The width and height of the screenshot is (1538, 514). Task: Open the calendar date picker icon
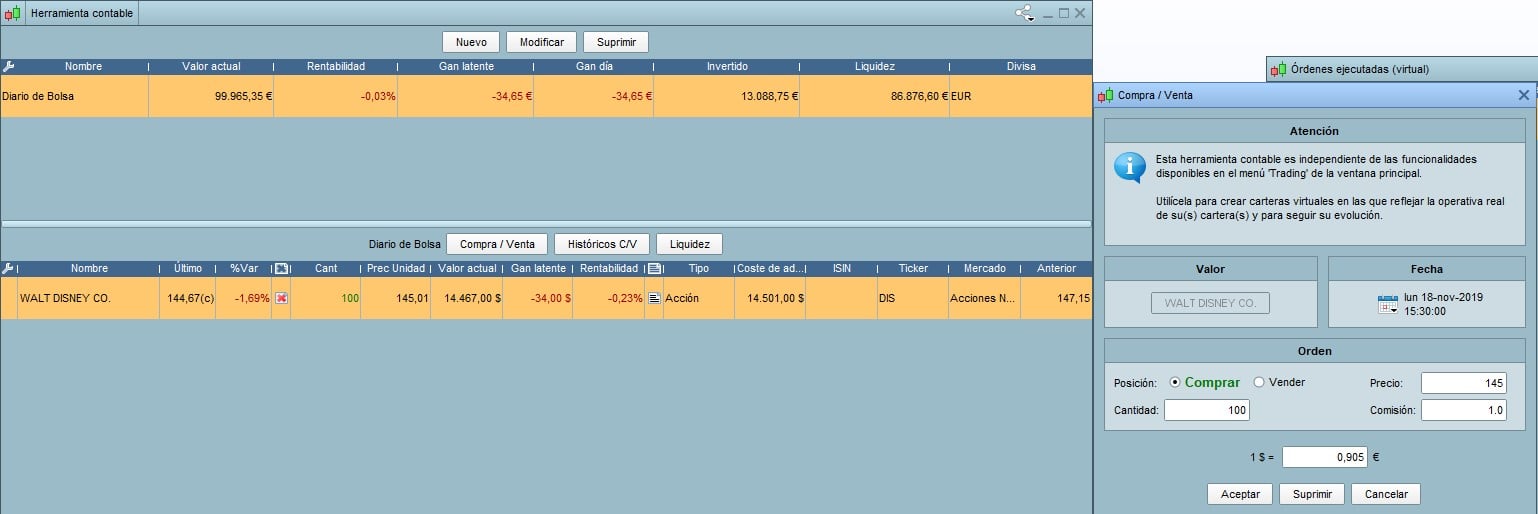click(x=1388, y=305)
